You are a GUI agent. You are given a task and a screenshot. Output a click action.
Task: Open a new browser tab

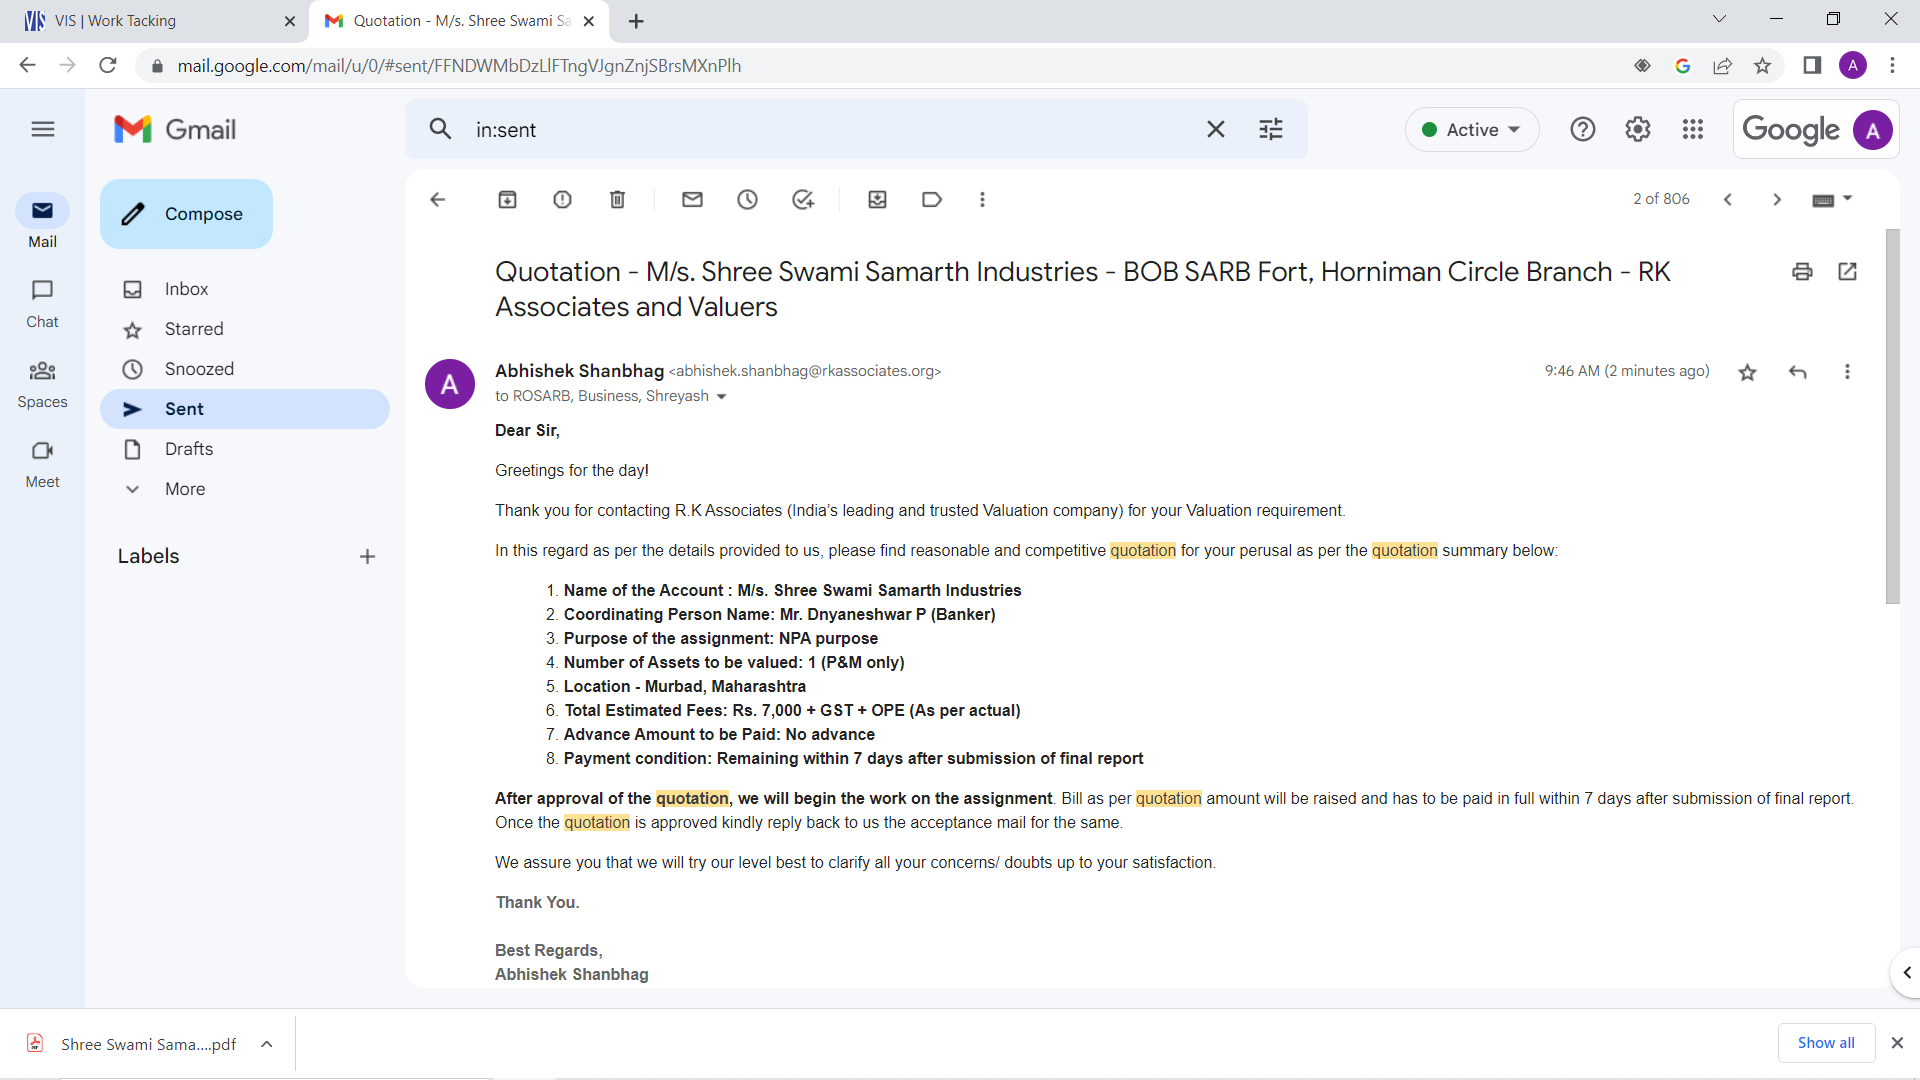(x=636, y=21)
